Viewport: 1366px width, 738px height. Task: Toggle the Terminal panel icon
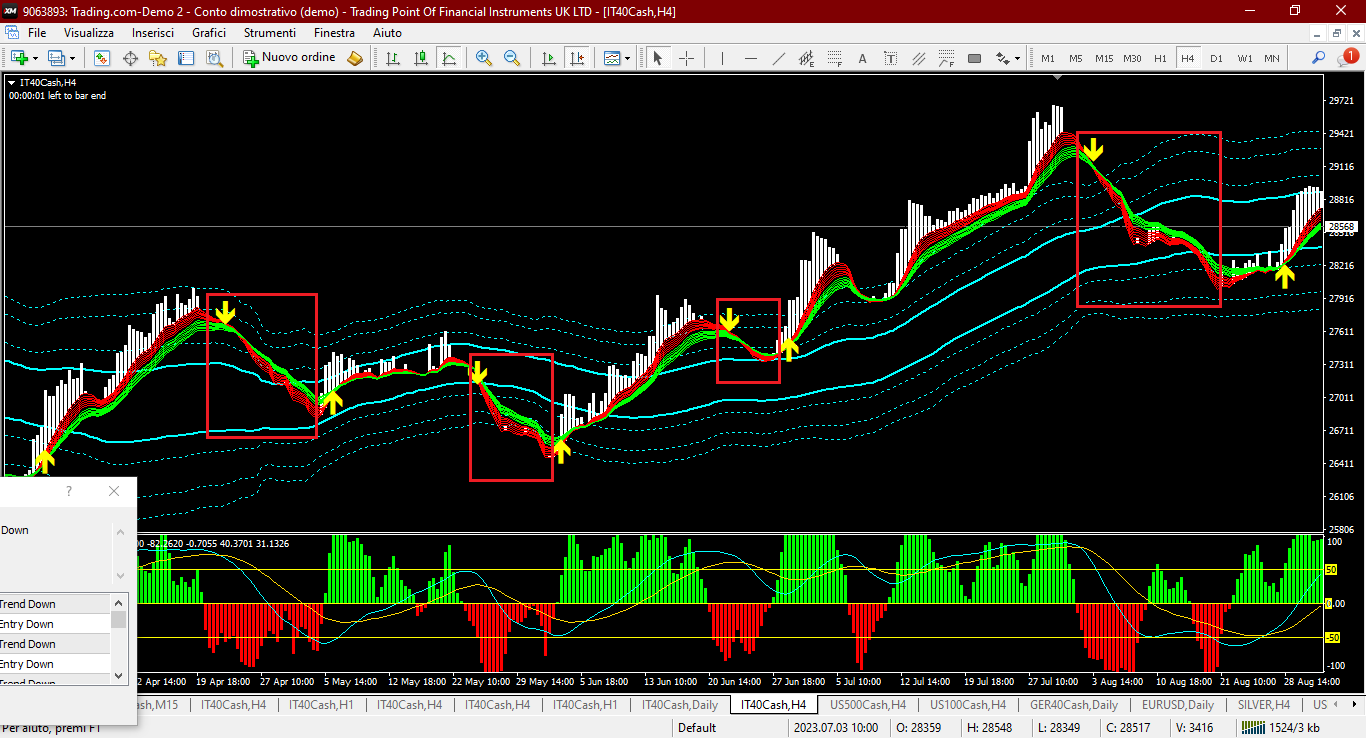186,58
